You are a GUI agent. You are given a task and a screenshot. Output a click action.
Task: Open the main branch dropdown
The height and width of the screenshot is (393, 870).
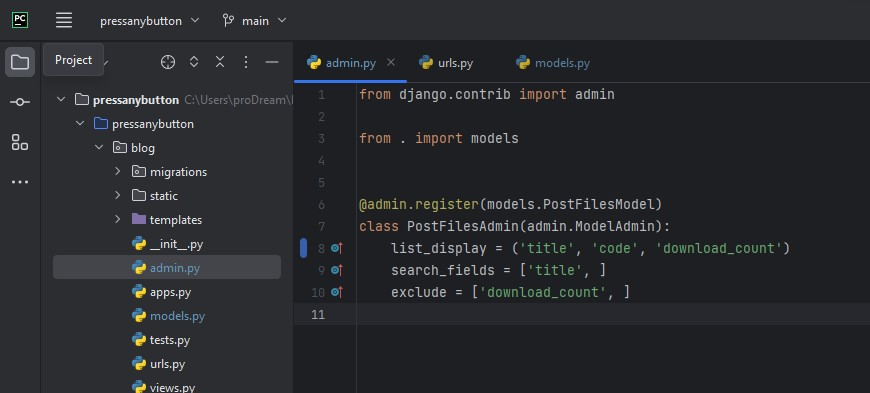pos(254,21)
